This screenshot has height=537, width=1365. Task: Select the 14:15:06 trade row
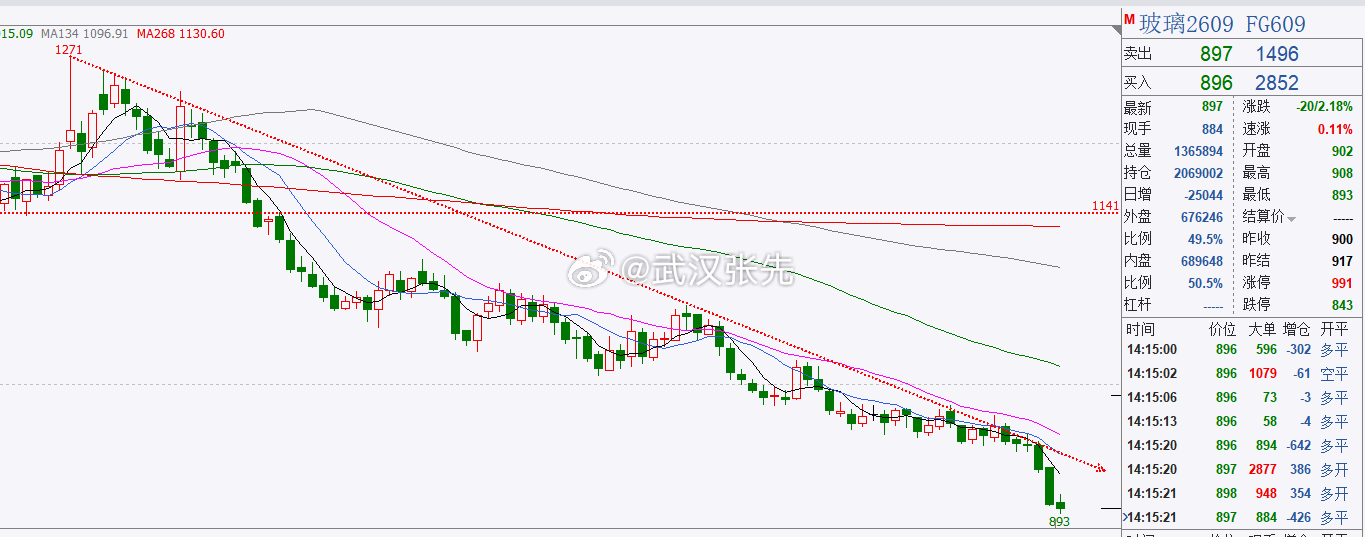(x=1243, y=397)
